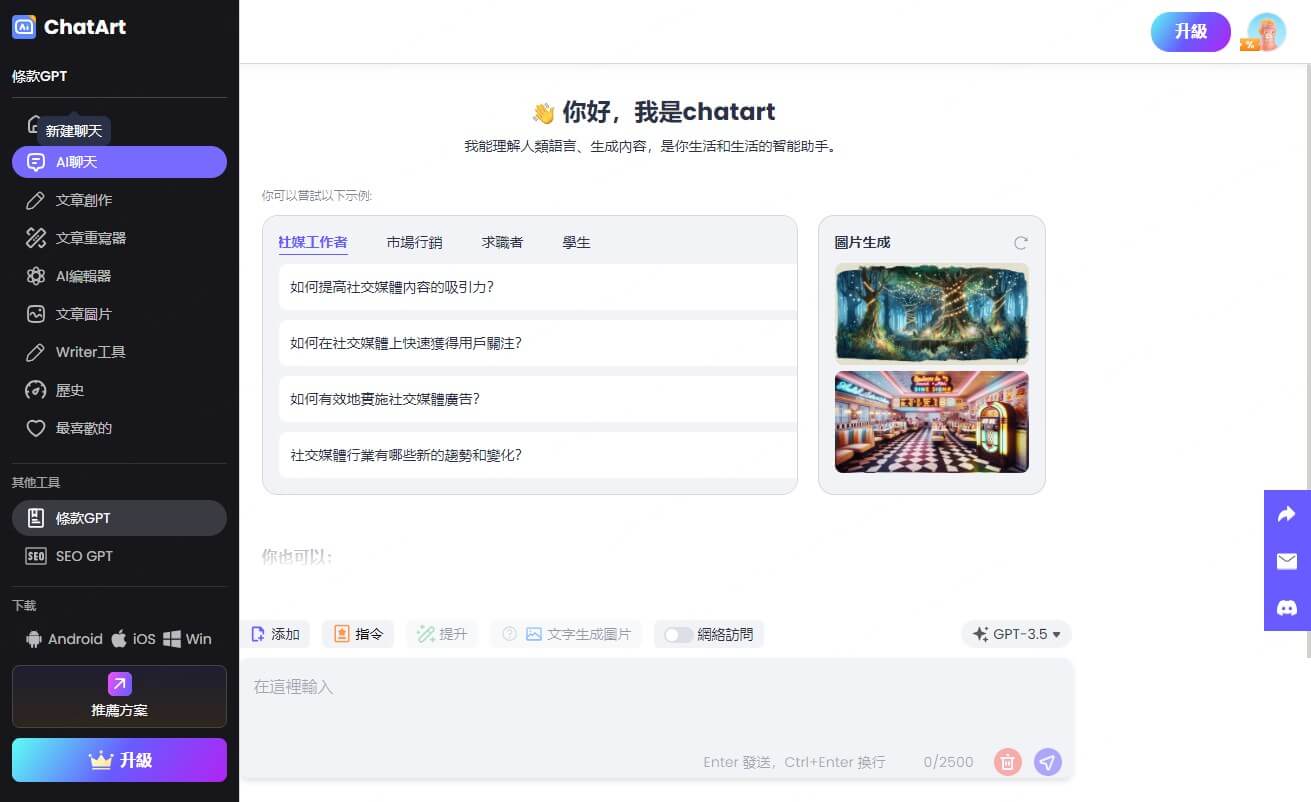Viewport: 1311px width, 802px height.
Task: Click the send message icon
Action: (1047, 762)
